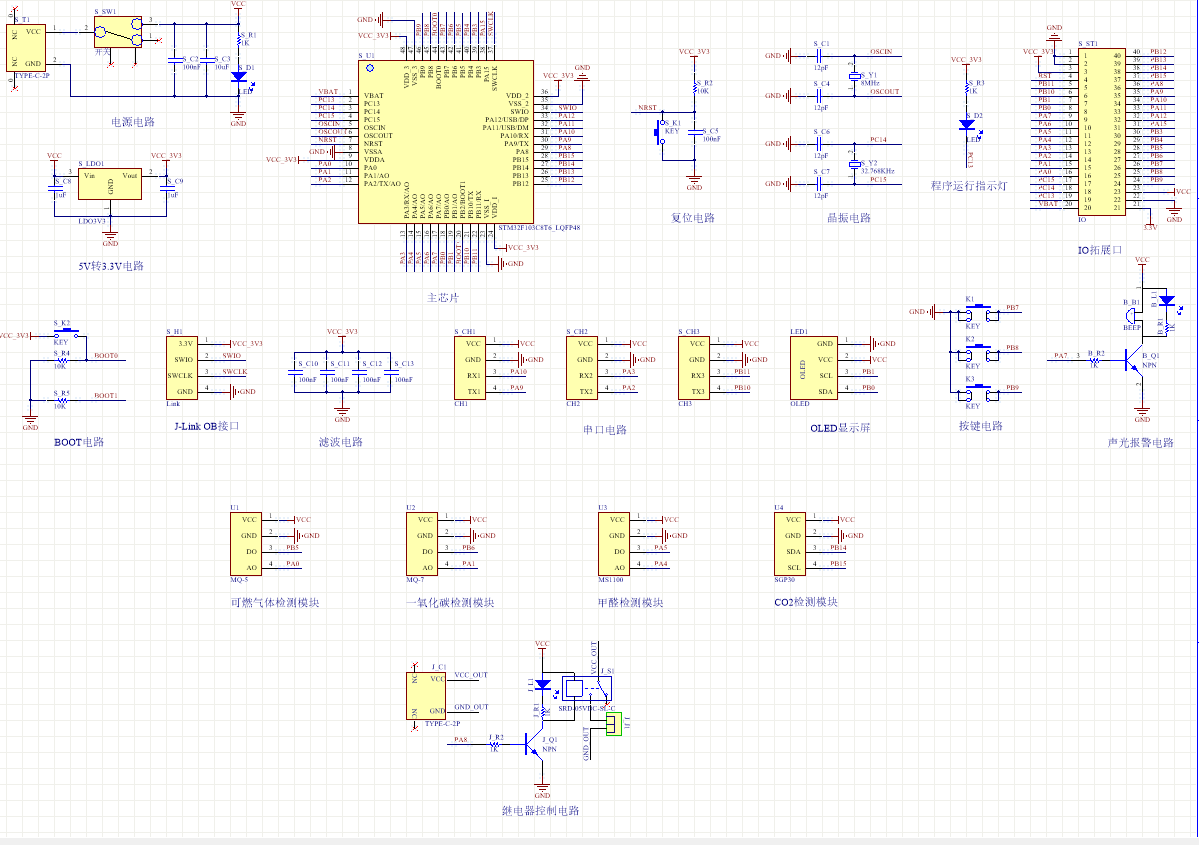Select the S_C9 1uF capacitor

(167, 188)
